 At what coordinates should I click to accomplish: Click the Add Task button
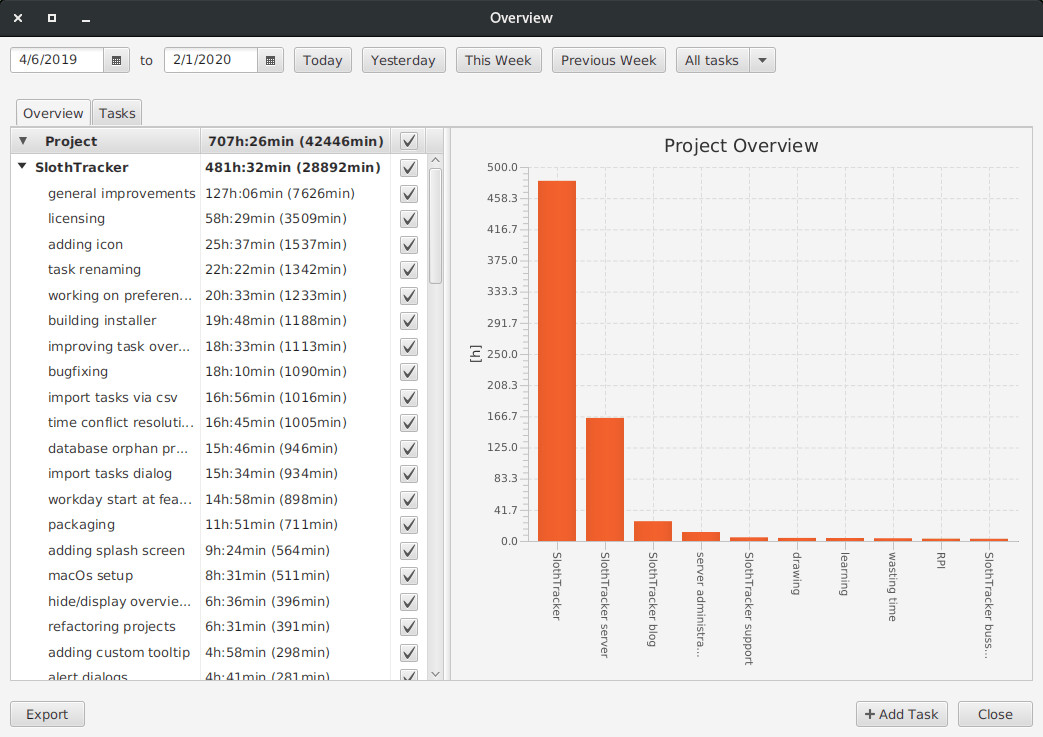point(901,714)
